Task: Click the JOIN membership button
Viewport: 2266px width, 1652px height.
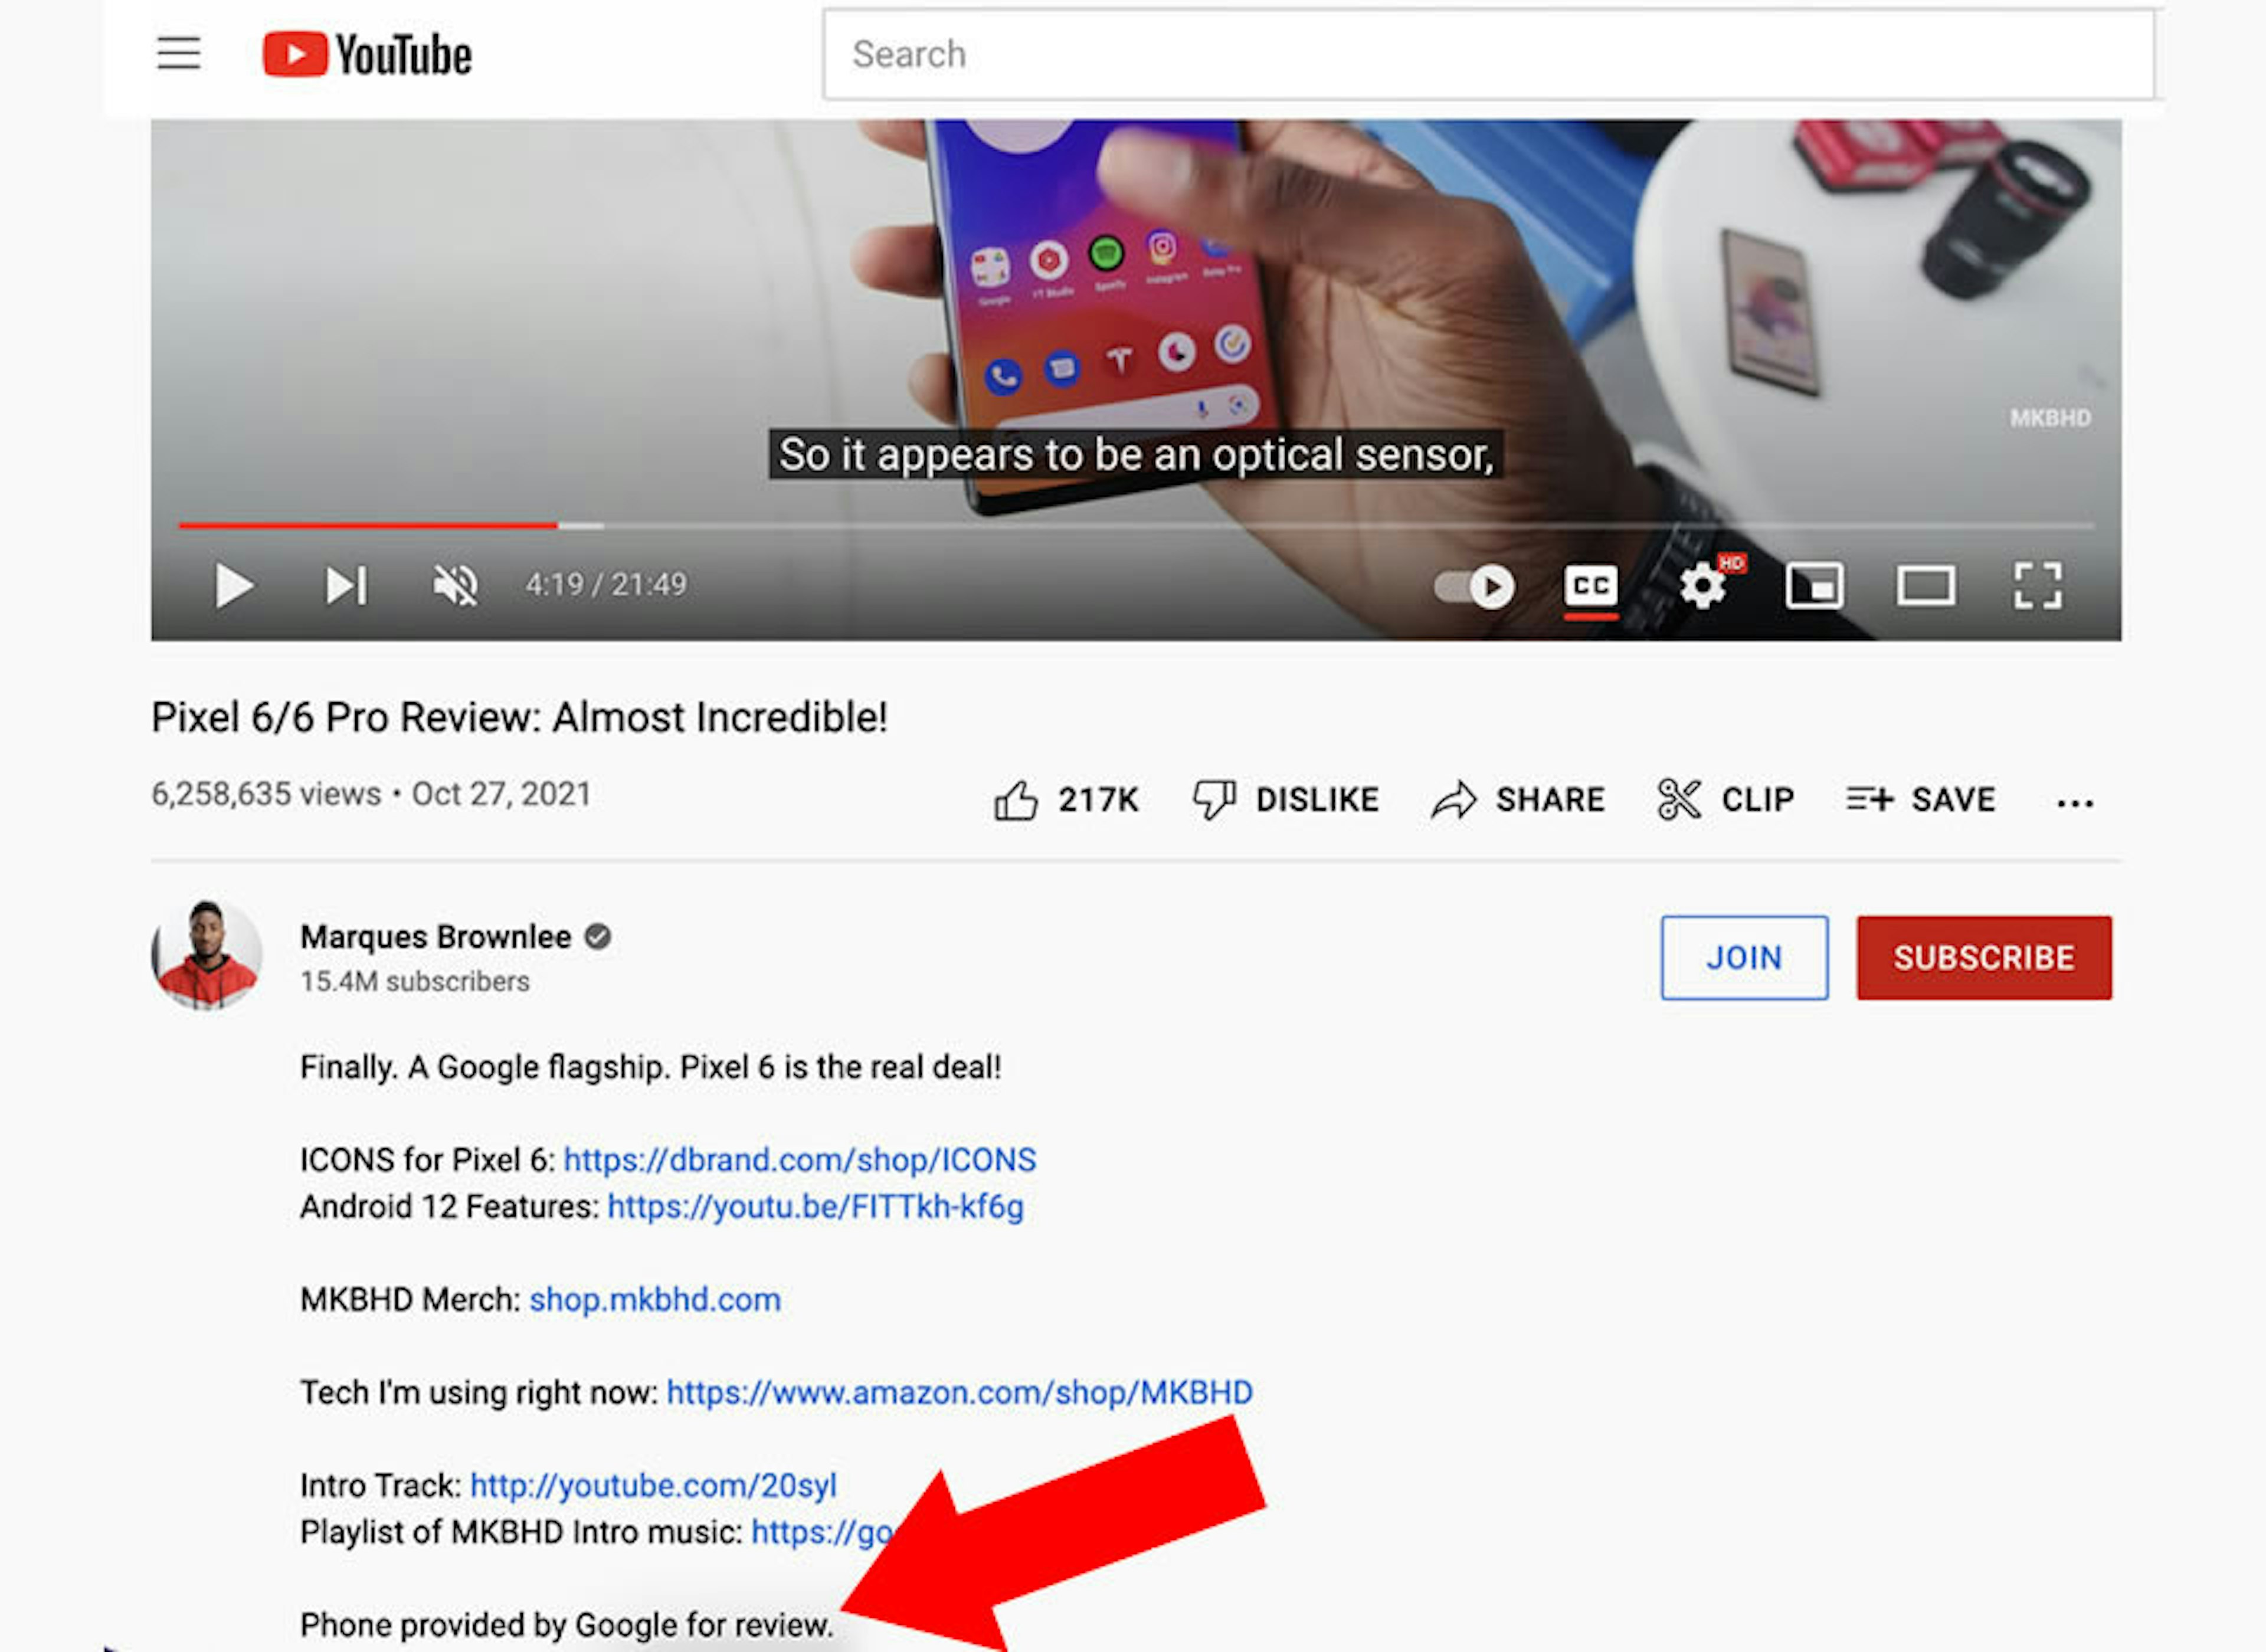Action: (1745, 958)
